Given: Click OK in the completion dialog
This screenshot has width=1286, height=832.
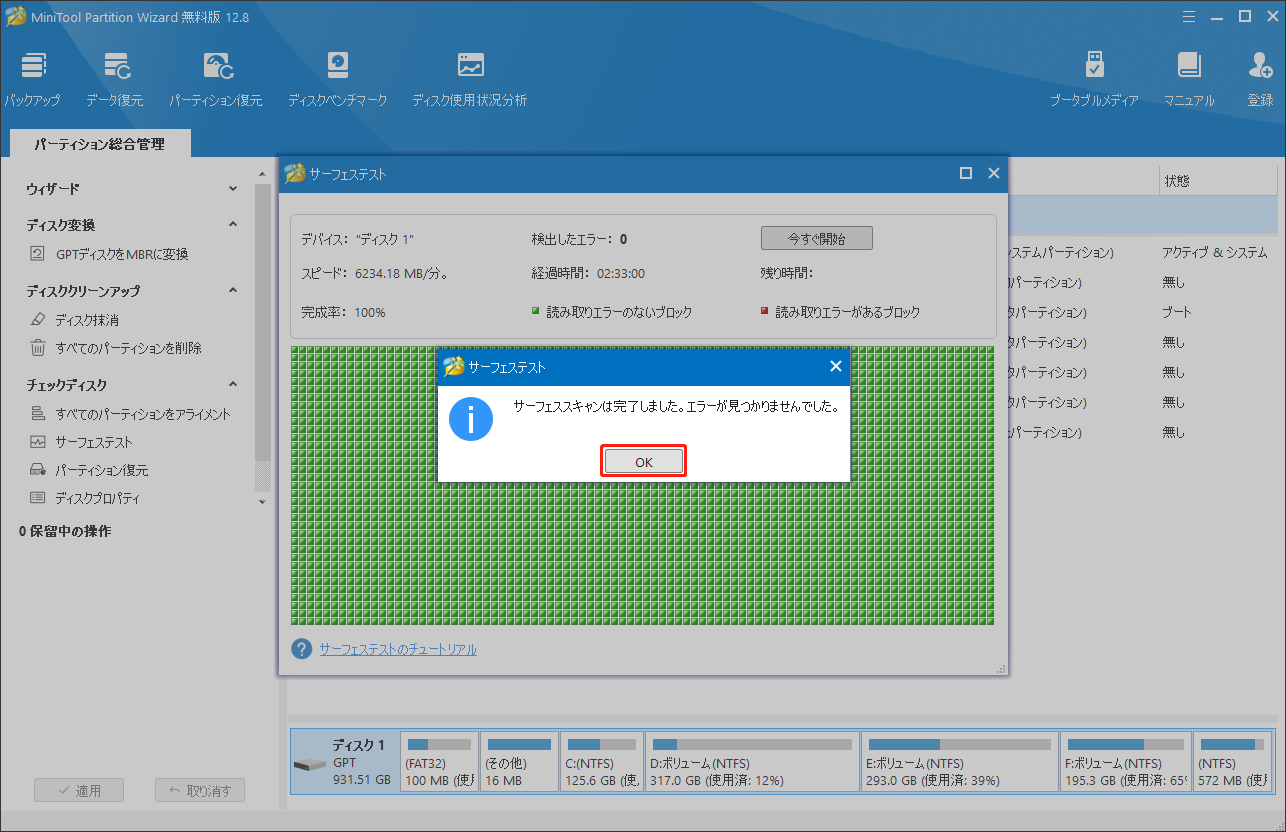Looking at the screenshot, I should click(643, 461).
